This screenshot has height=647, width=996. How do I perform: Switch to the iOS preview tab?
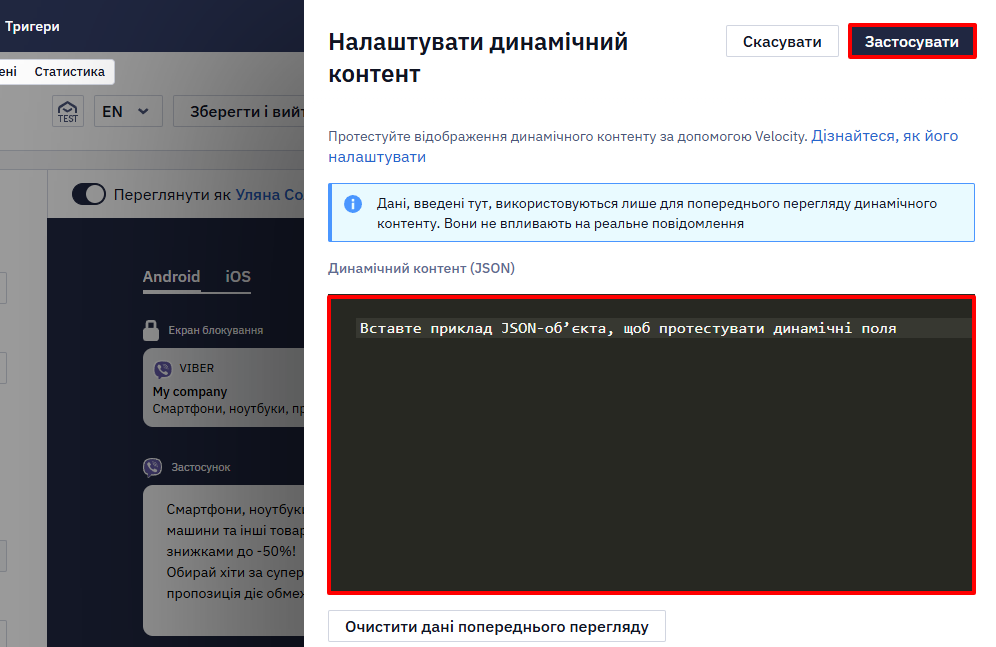point(238,277)
